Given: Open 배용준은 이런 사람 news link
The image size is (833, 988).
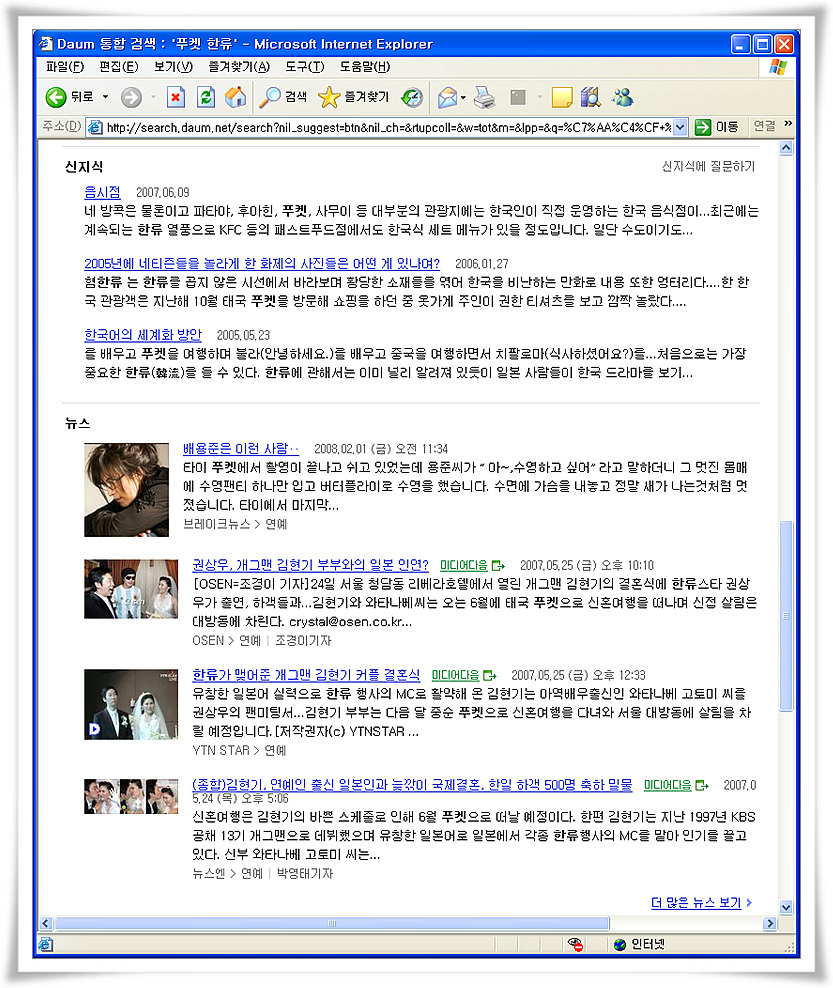Looking at the screenshot, I should click(x=241, y=449).
